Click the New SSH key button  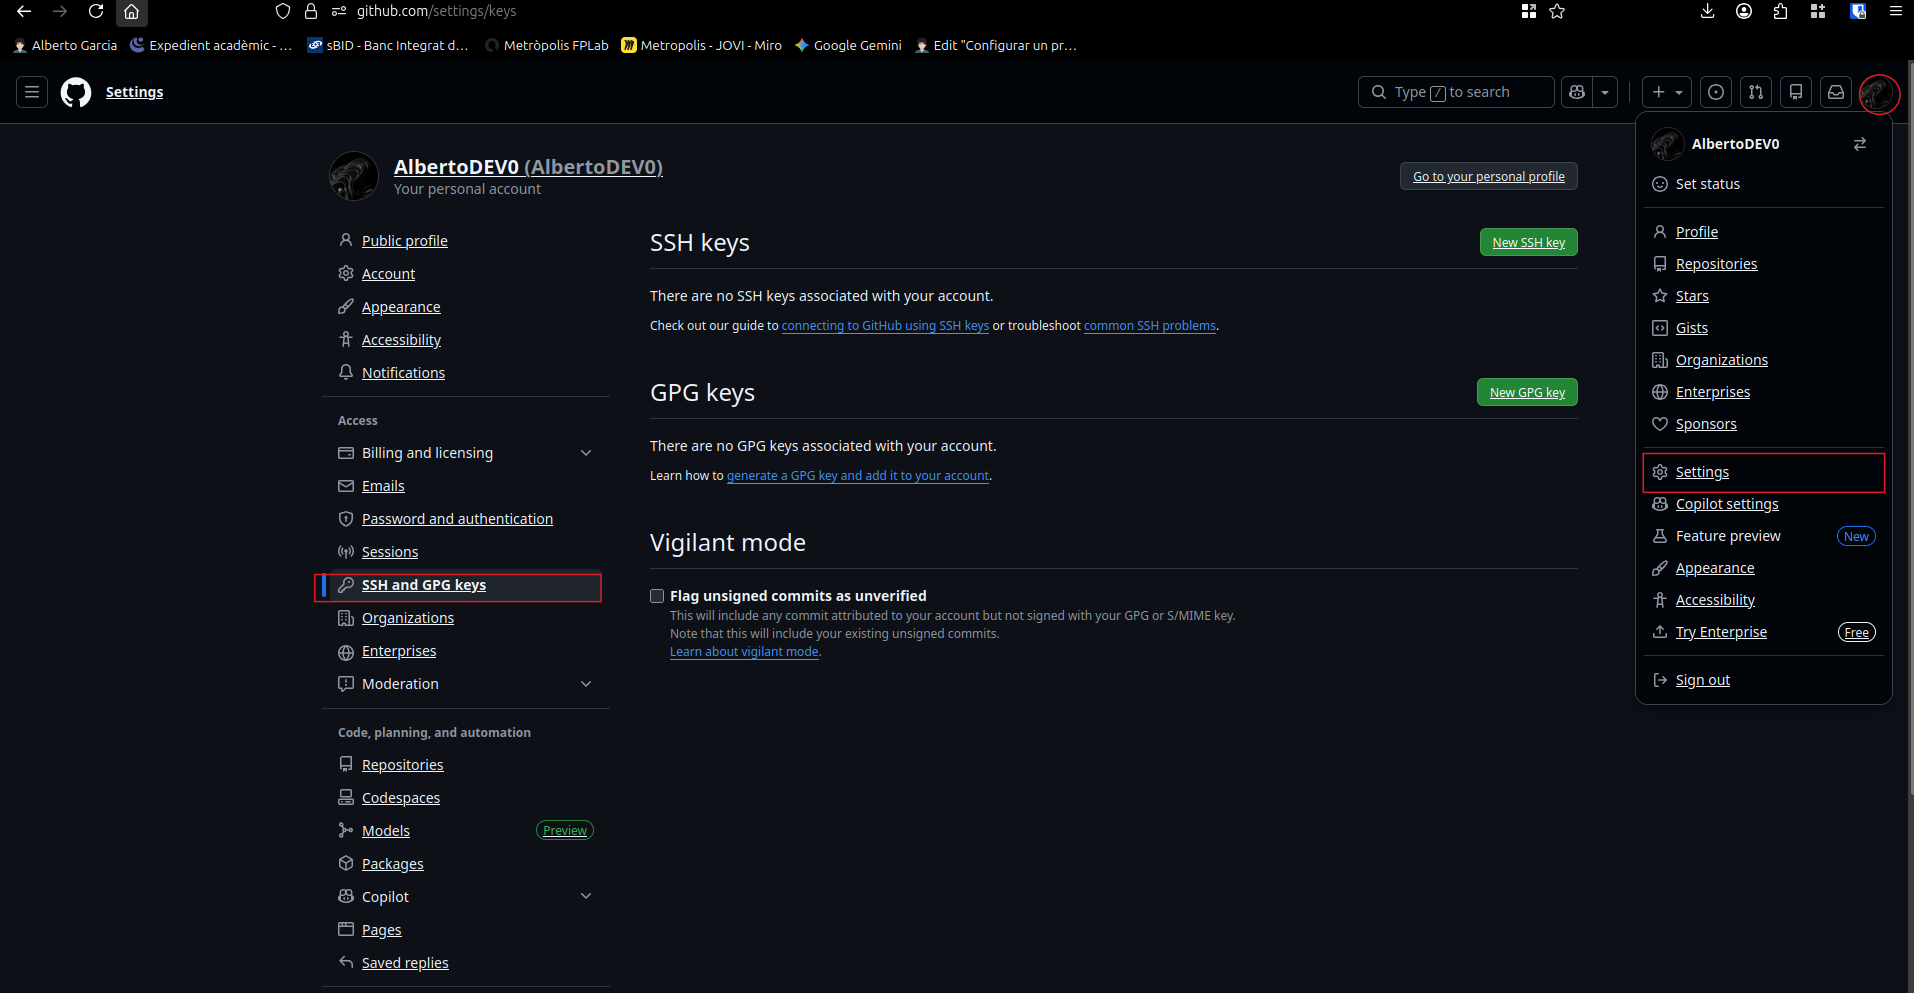point(1528,242)
